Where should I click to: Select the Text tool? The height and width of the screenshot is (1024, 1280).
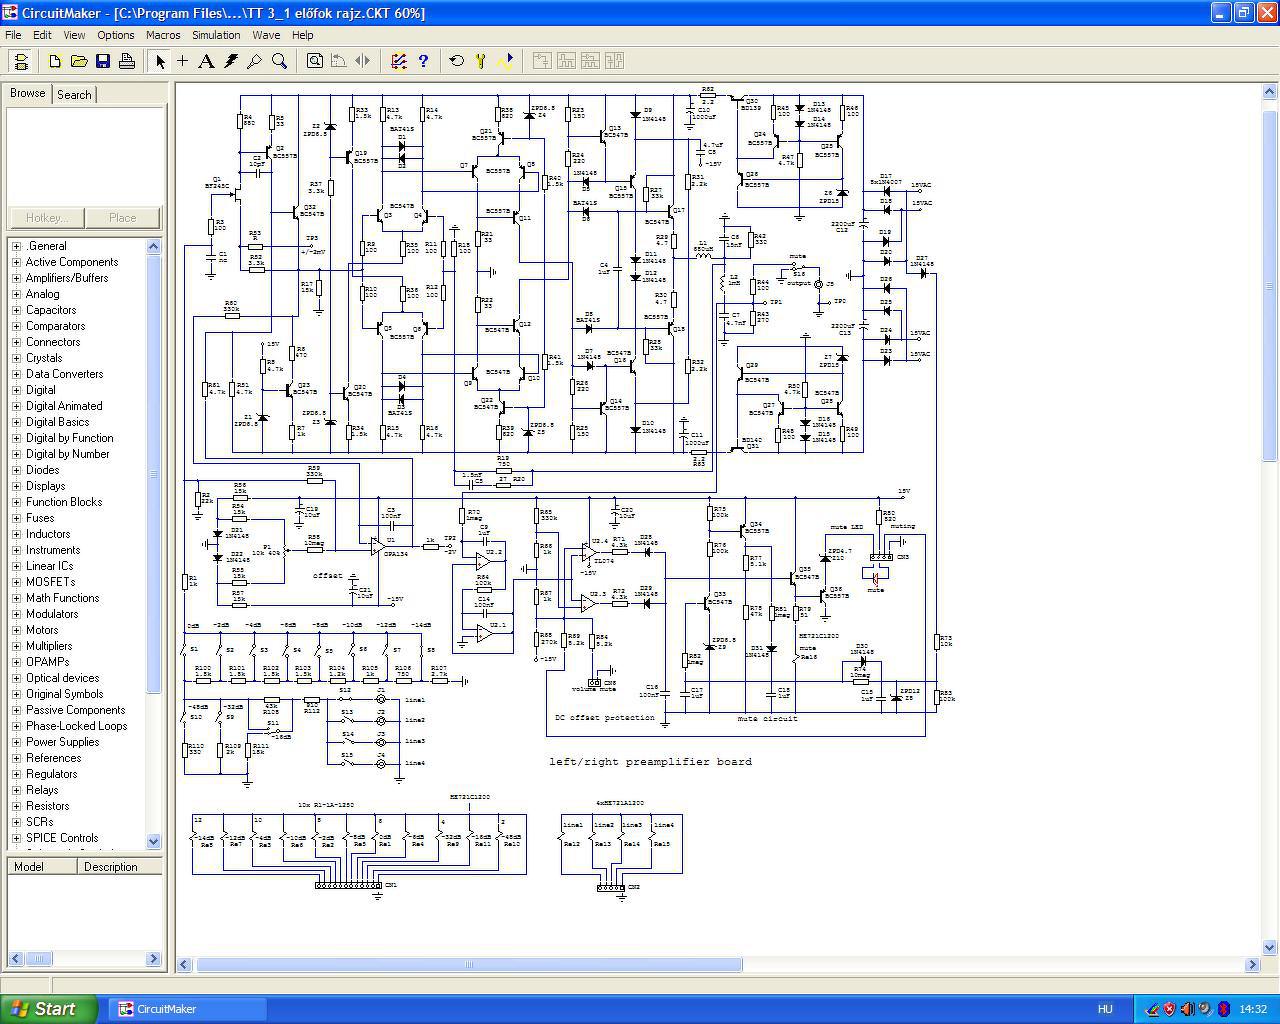pyautogui.click(x=207, y=61)
